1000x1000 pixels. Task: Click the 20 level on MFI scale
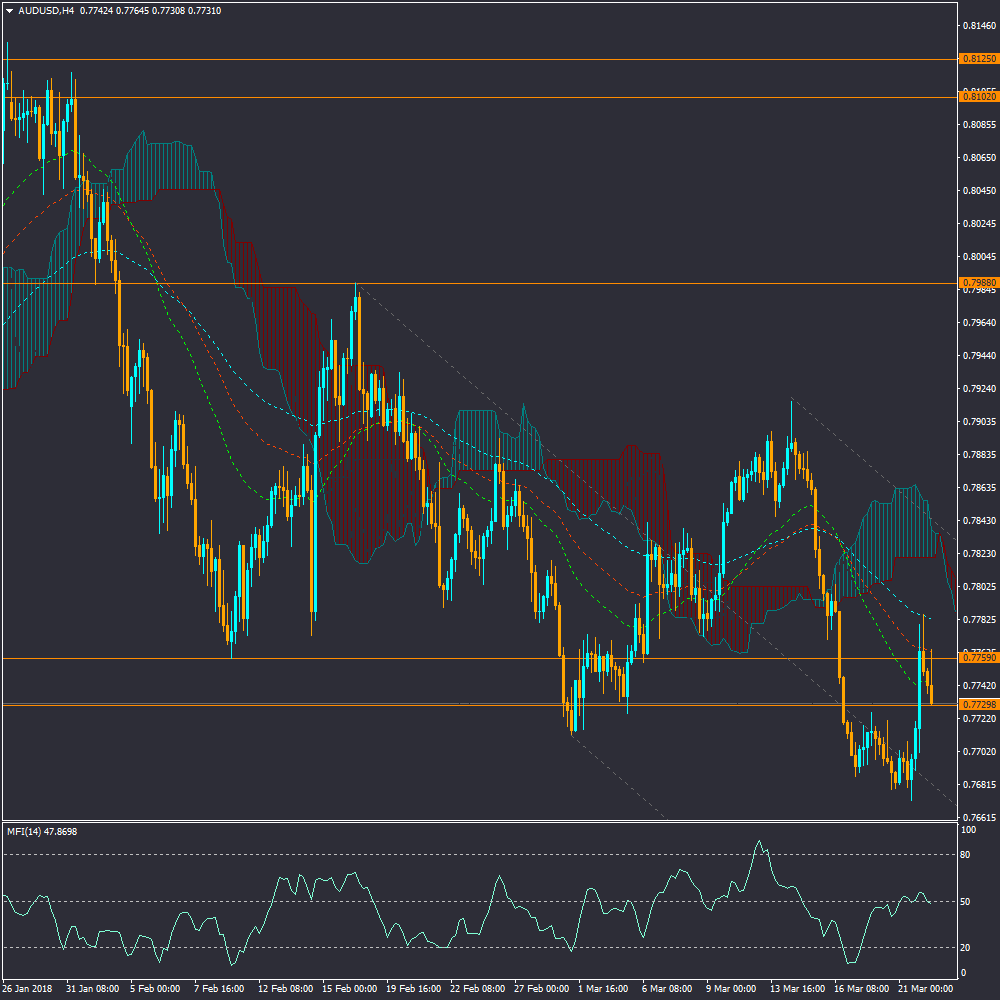966,947
